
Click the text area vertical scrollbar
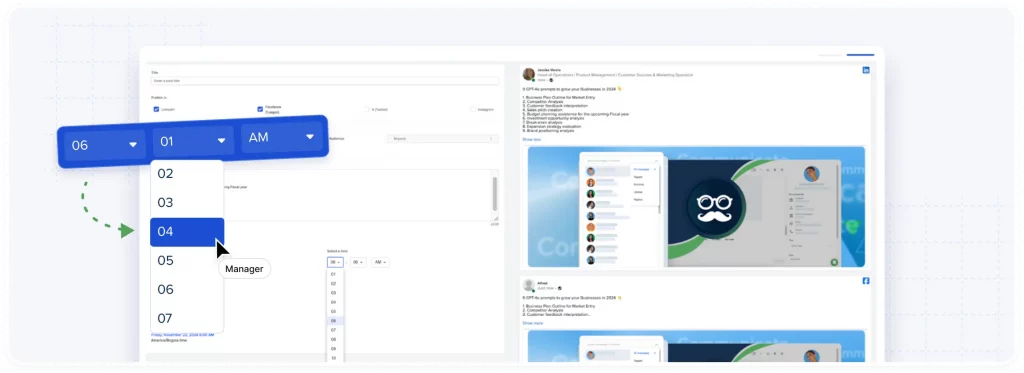point(494,193)
